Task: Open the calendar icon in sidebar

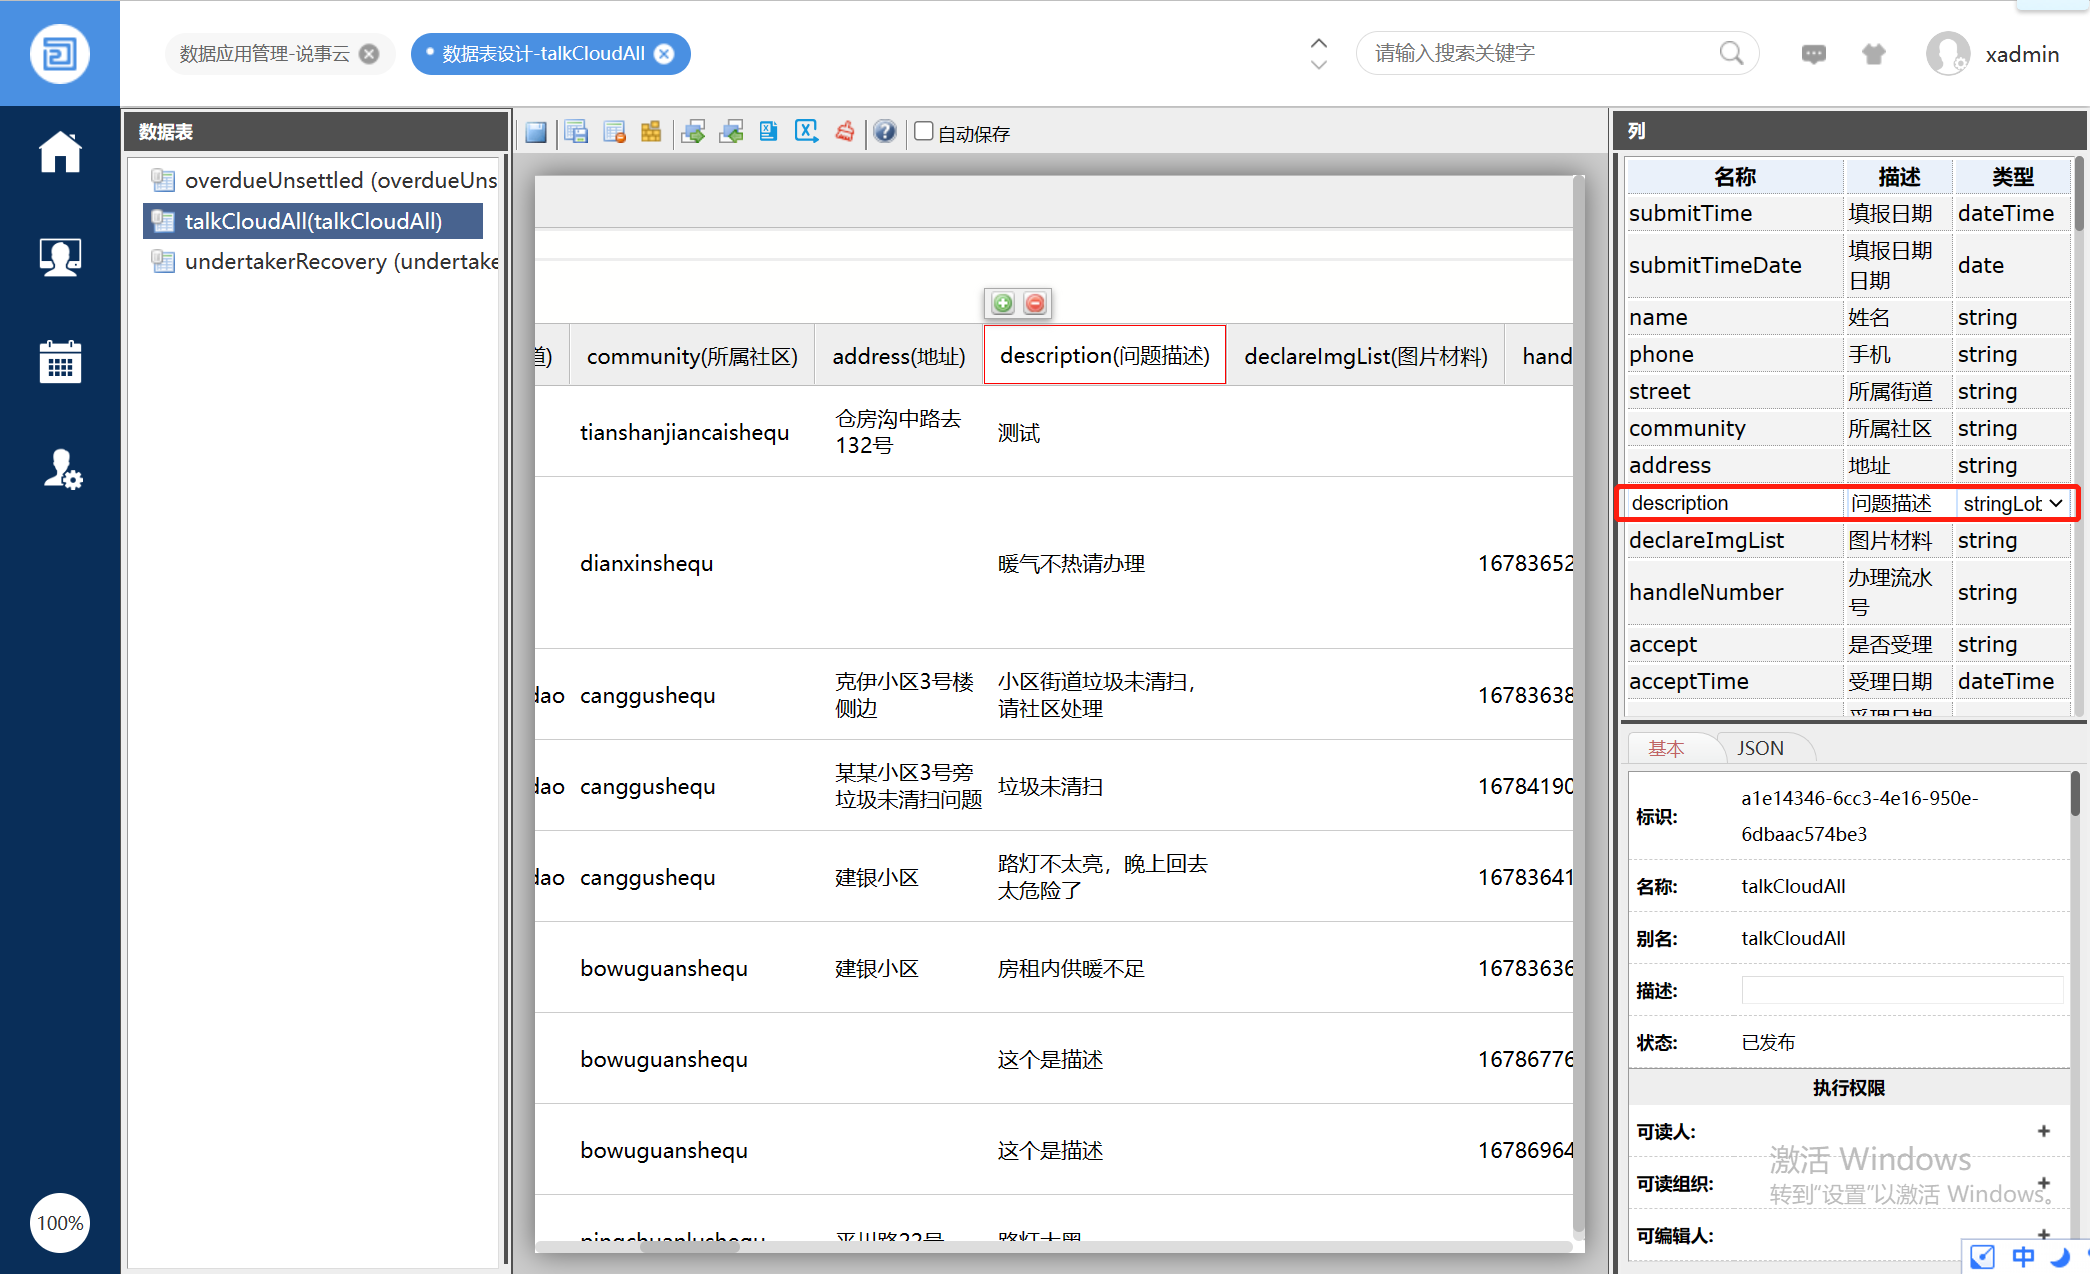Action: point(60,362)
